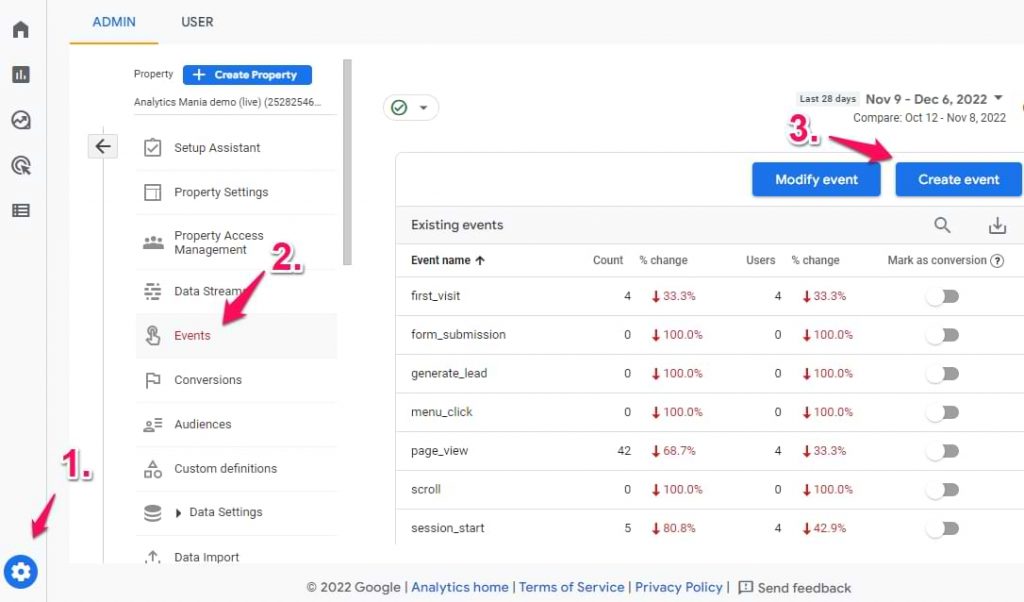Download the existing events list
The image size is (1024, 602).
[x=997, y=225]
